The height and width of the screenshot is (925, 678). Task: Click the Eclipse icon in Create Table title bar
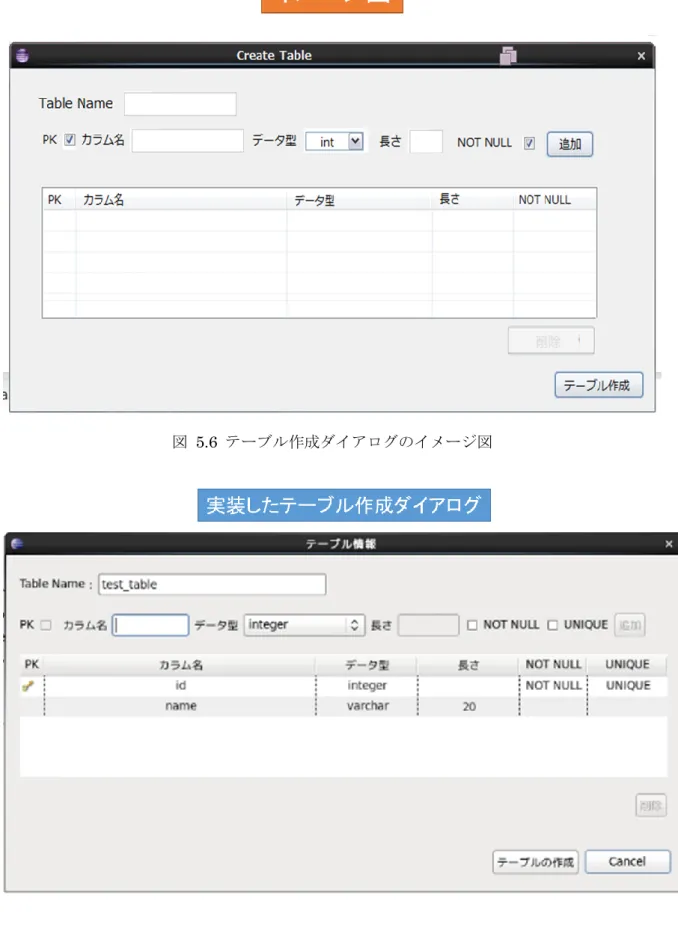[22, 55]
